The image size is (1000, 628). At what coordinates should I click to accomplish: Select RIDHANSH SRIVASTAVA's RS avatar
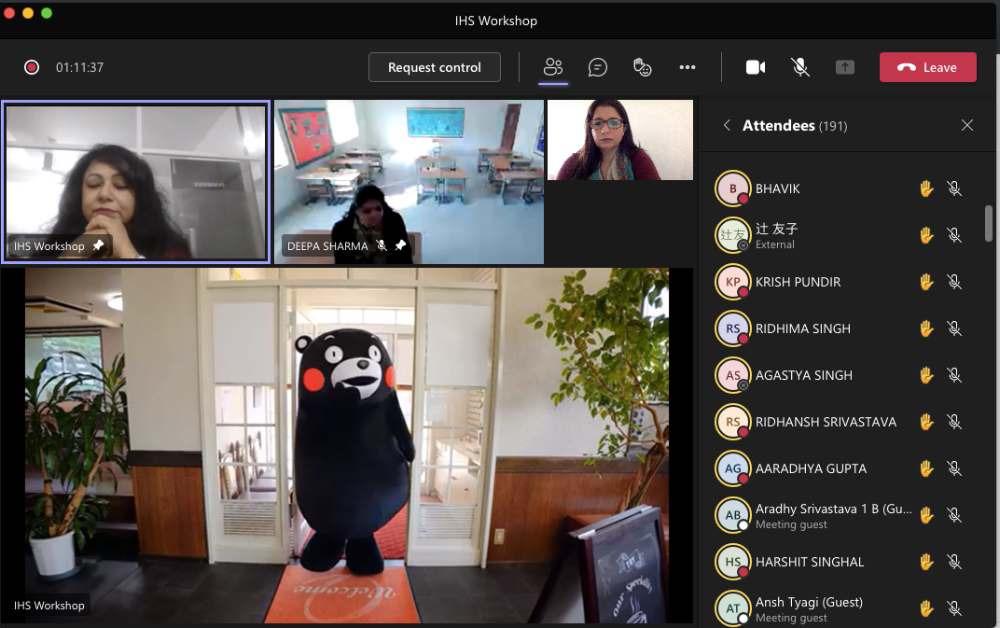pos(733,421)
